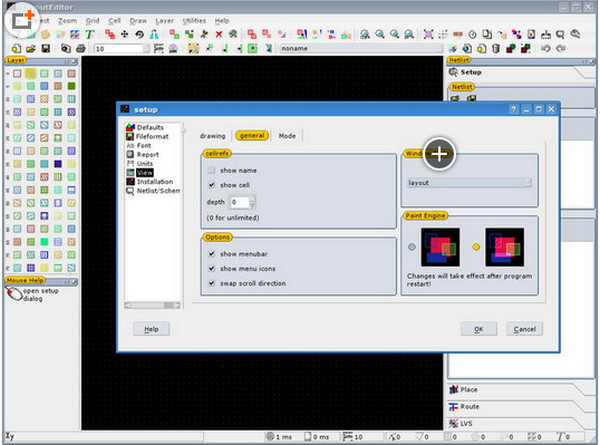Click the Place panel icon
This screenshot has width=600, height=445.
pos(453,390)
